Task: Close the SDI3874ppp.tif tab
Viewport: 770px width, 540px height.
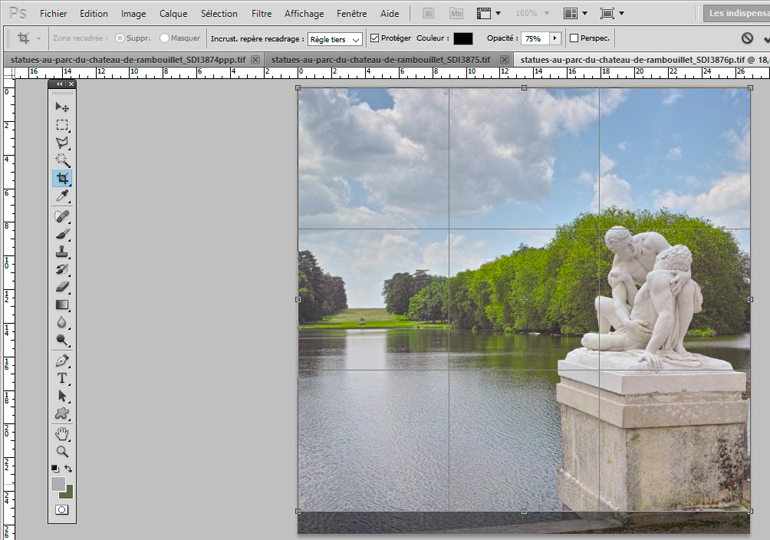Action: point(255,59)
